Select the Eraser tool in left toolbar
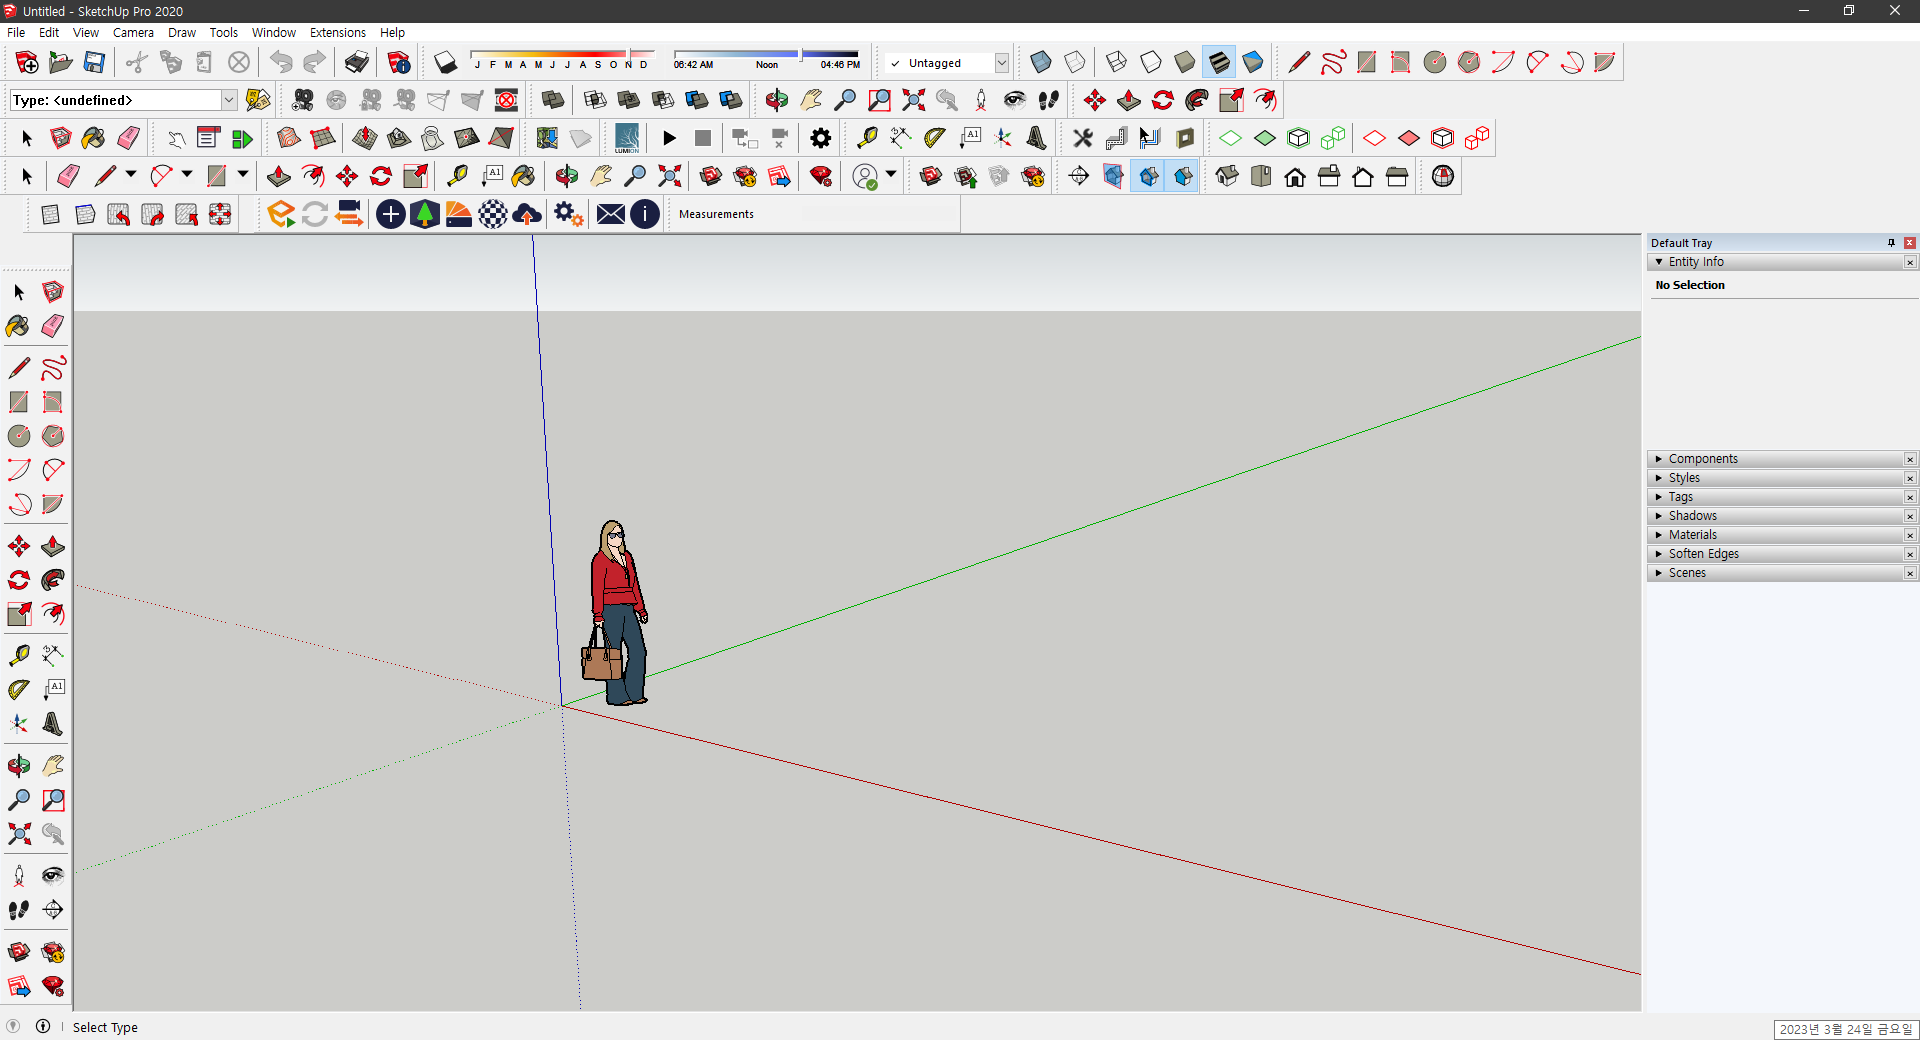The image size is (1920, 1040). pyautogui.click(x=53, y=326)
